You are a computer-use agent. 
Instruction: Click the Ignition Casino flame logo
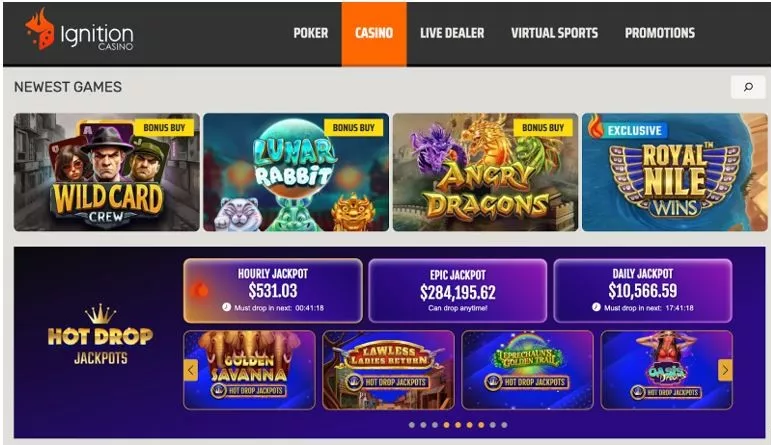click(x=39, y=30)
